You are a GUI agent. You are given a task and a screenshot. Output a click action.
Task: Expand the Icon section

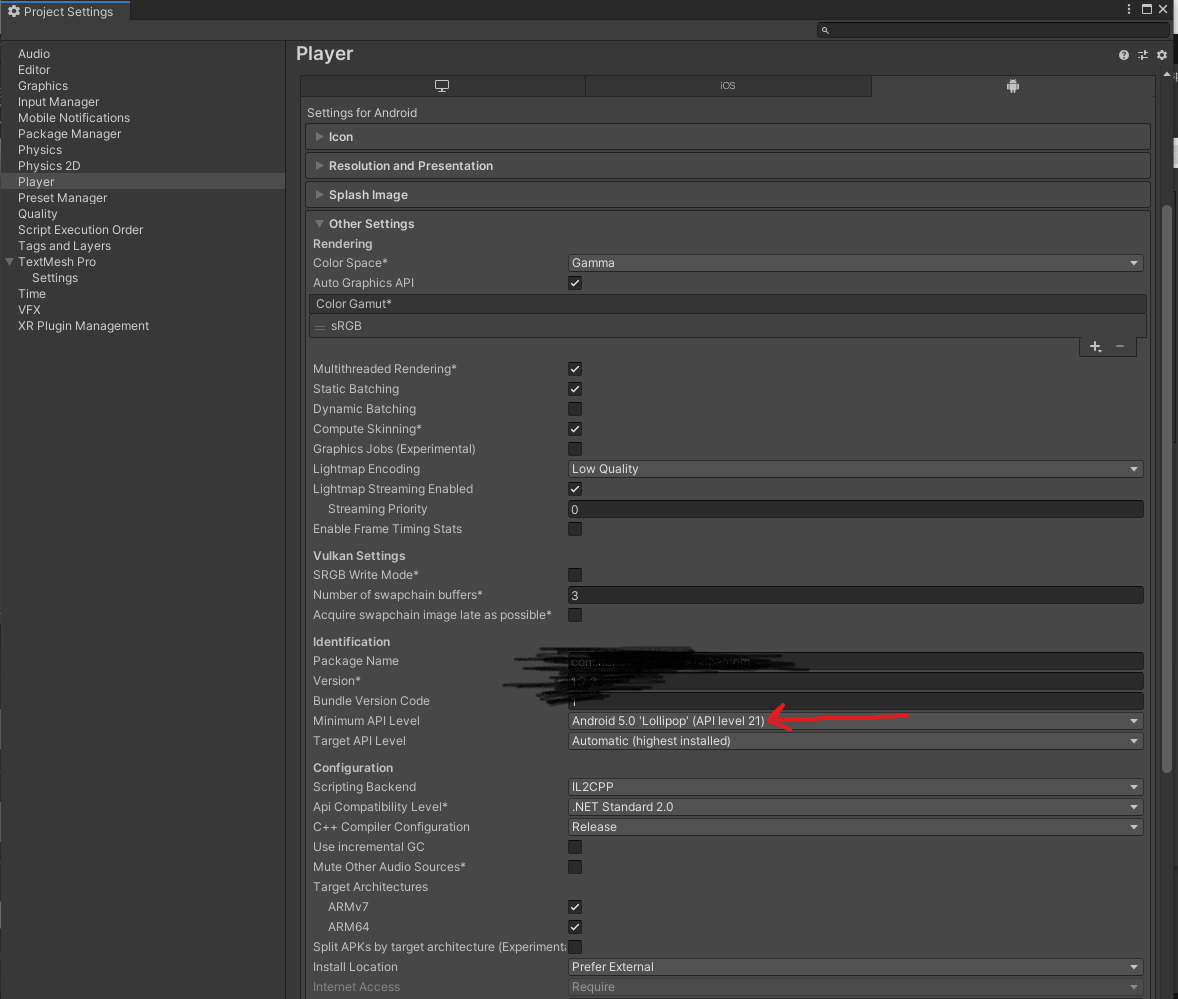(x=727, y=137)
